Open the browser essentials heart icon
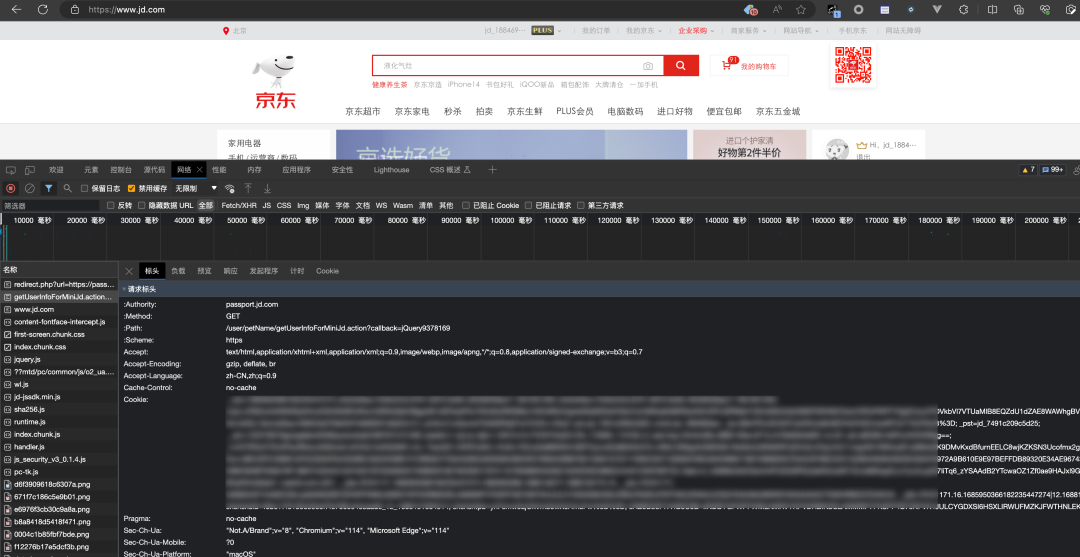 tap(1045, 10)
